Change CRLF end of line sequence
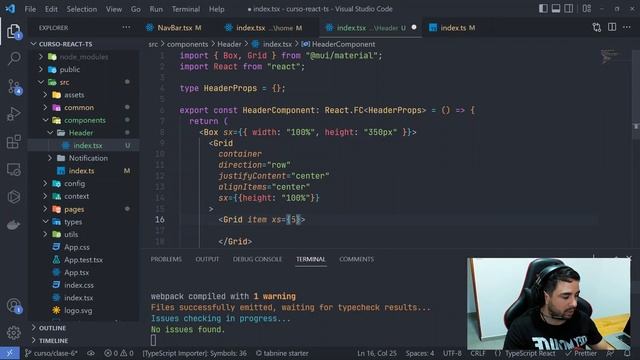 478,353
